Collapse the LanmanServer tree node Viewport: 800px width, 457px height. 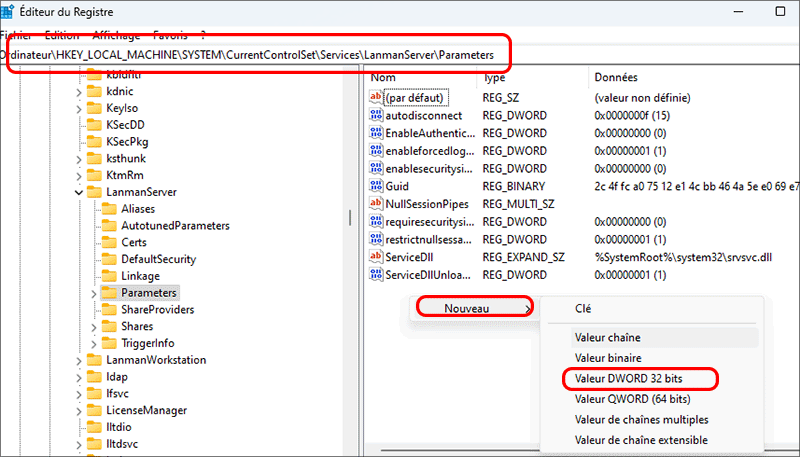(x=80, y=191)
